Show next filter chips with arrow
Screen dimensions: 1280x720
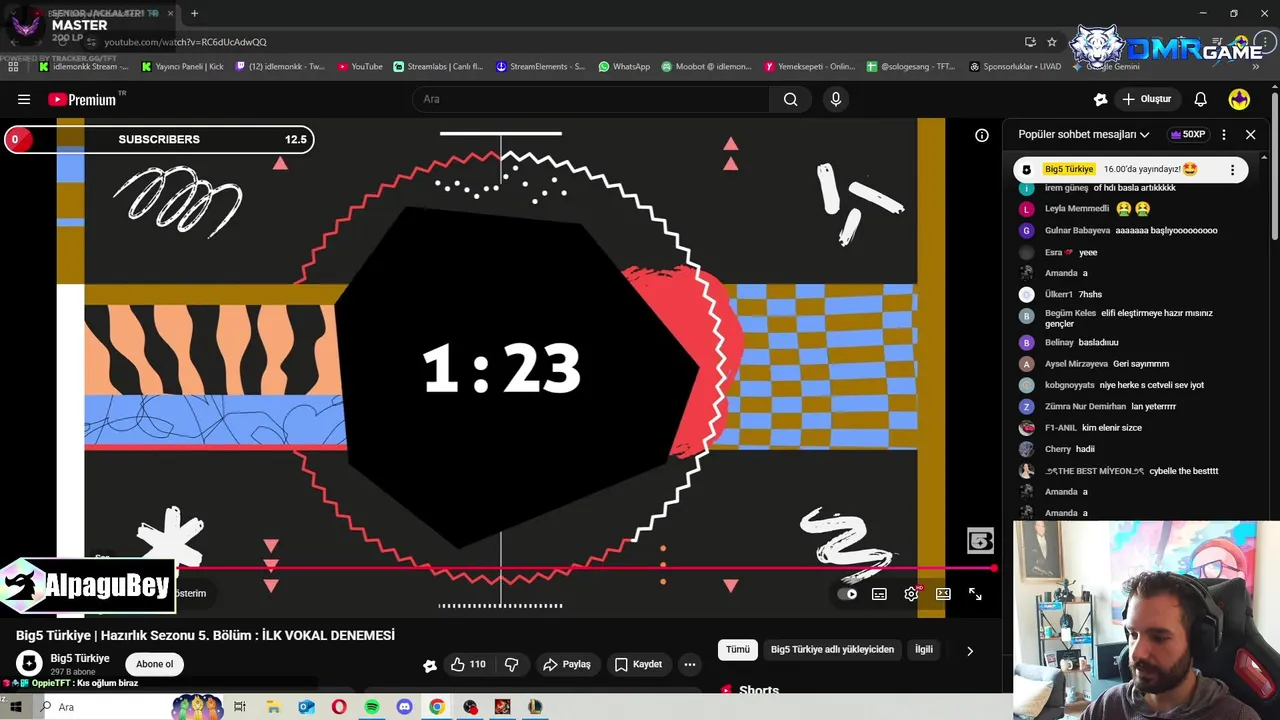coord(969,651)
